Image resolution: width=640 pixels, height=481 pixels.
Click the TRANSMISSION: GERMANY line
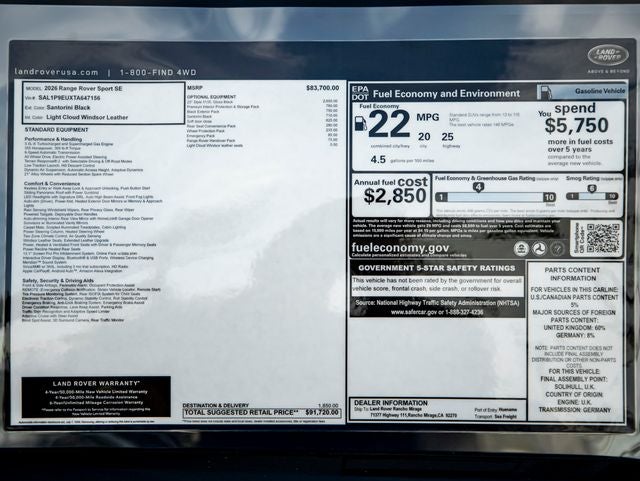click(x=574, y=410)
